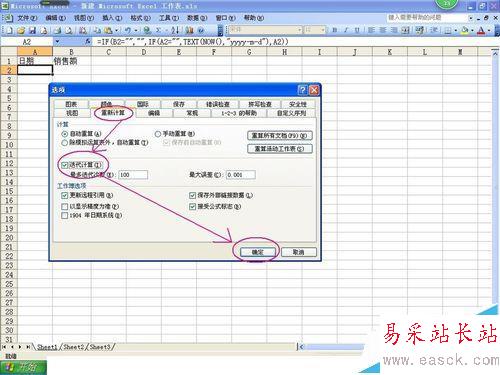Click the Print toolbar icon
This screenshot has width=500, height=375.
coord(58,31)
